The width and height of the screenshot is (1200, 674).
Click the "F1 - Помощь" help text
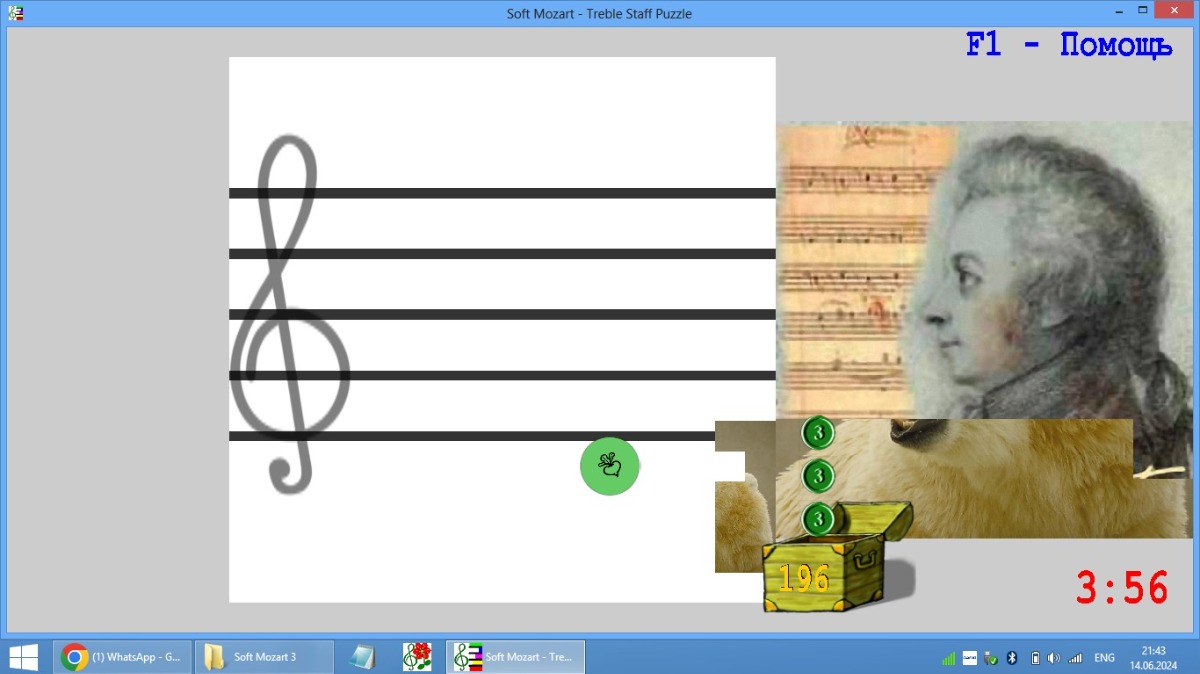point(1069,45)
